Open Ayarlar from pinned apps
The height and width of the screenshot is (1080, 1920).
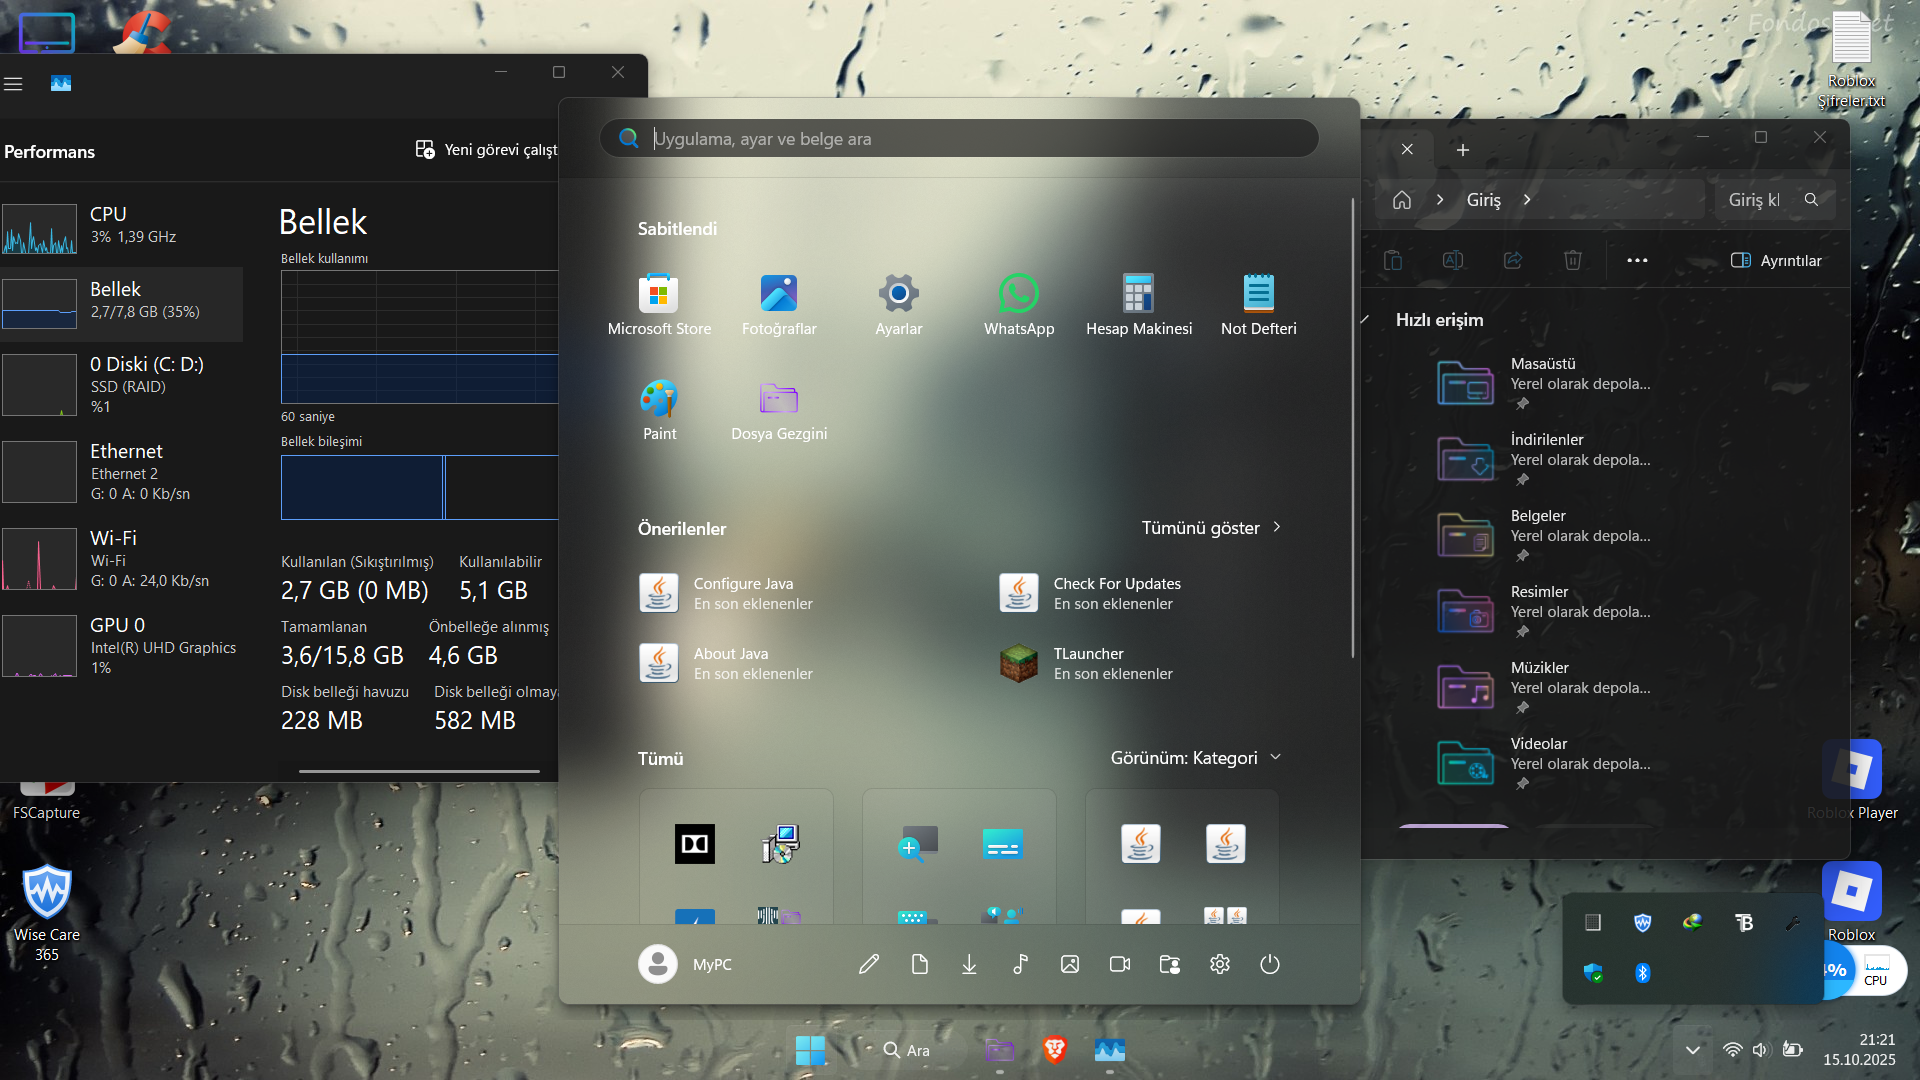(x=899, y=305)
